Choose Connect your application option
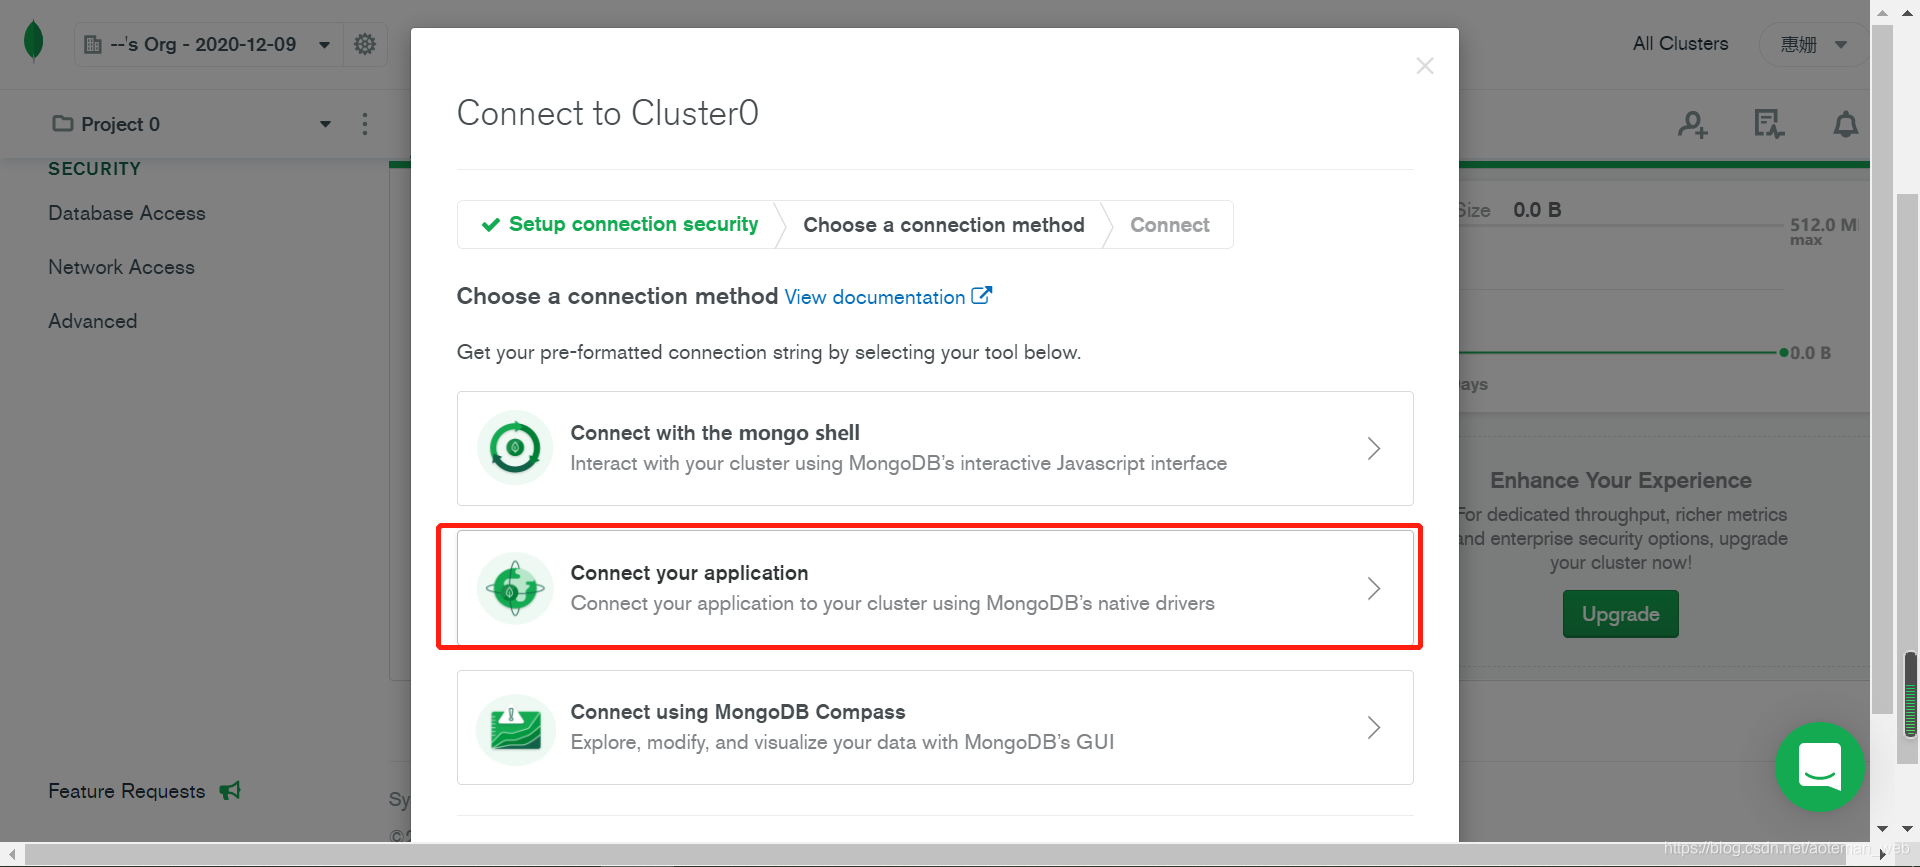The image size is (1920, 867). pos(935,588)
